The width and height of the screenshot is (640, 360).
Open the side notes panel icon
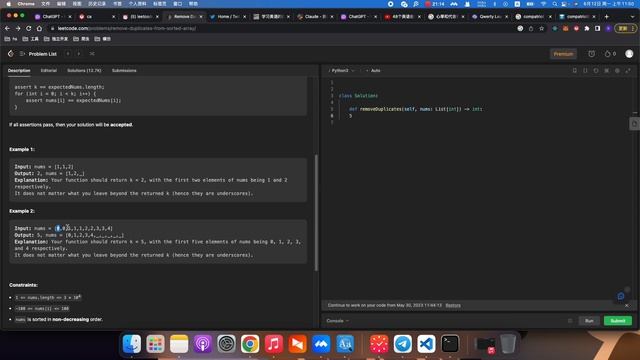(634, 124)
